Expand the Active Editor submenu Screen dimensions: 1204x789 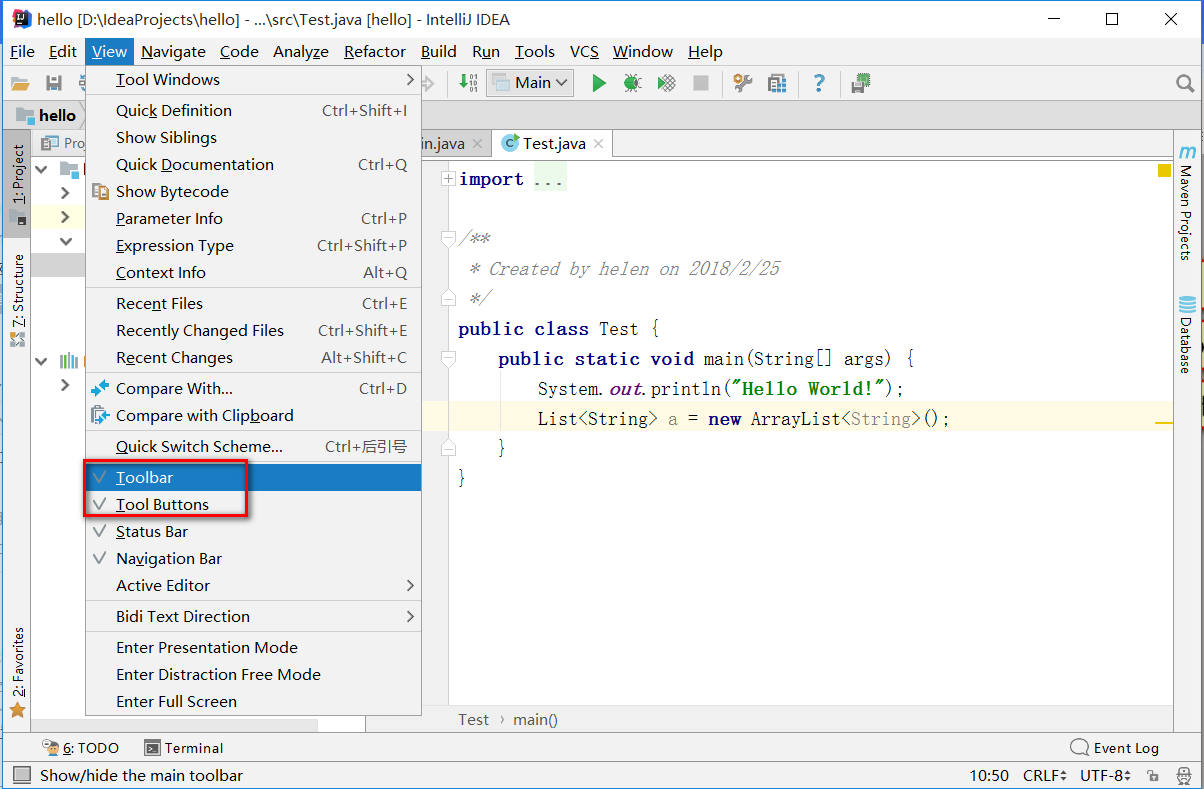pyautogui.click(x=253, y=585)
